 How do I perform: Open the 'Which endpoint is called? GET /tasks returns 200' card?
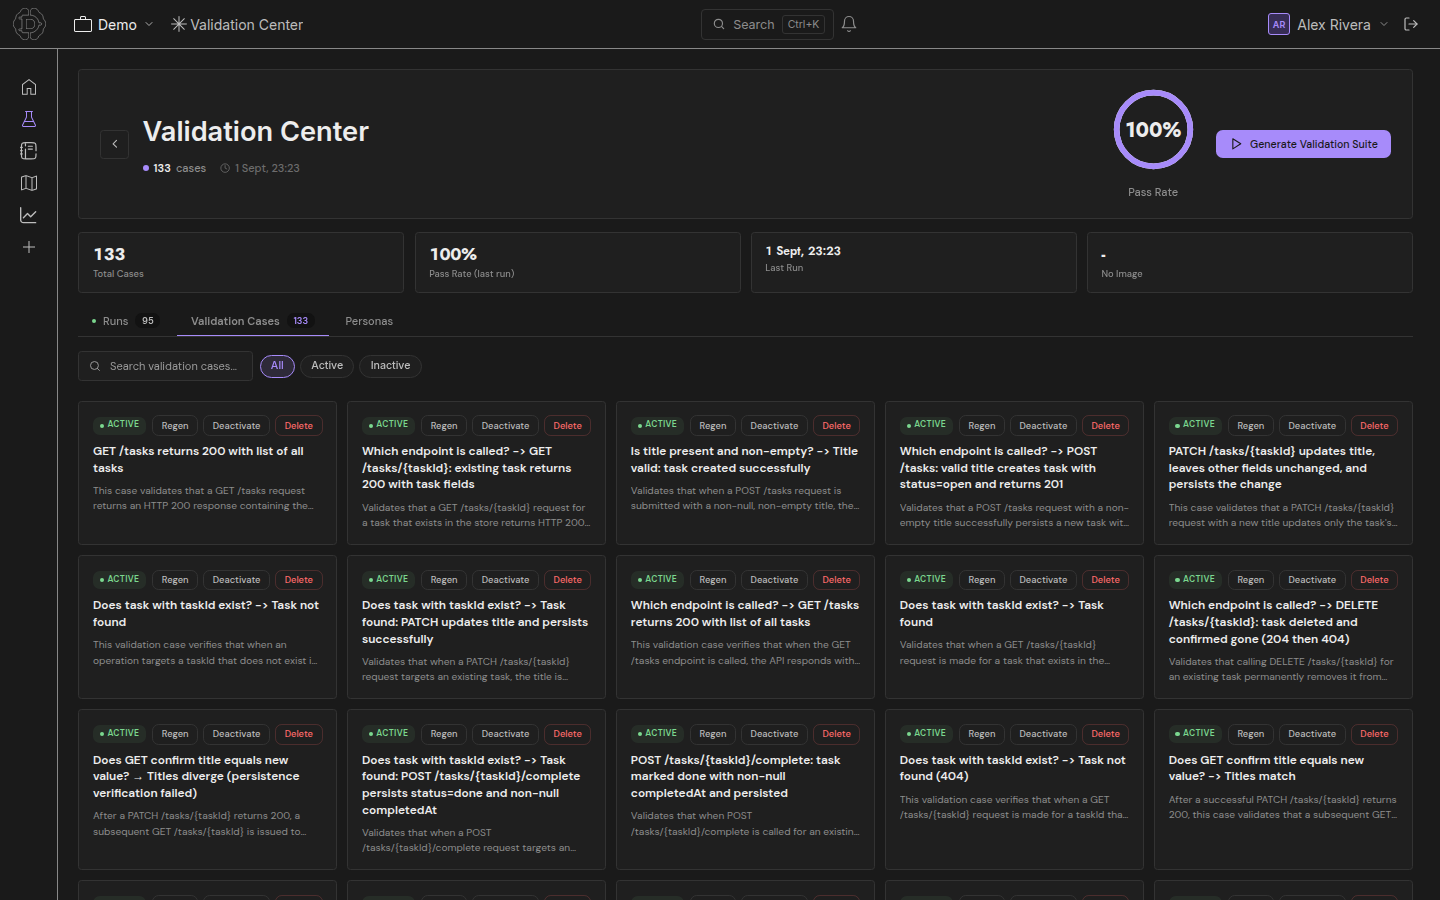745,627
